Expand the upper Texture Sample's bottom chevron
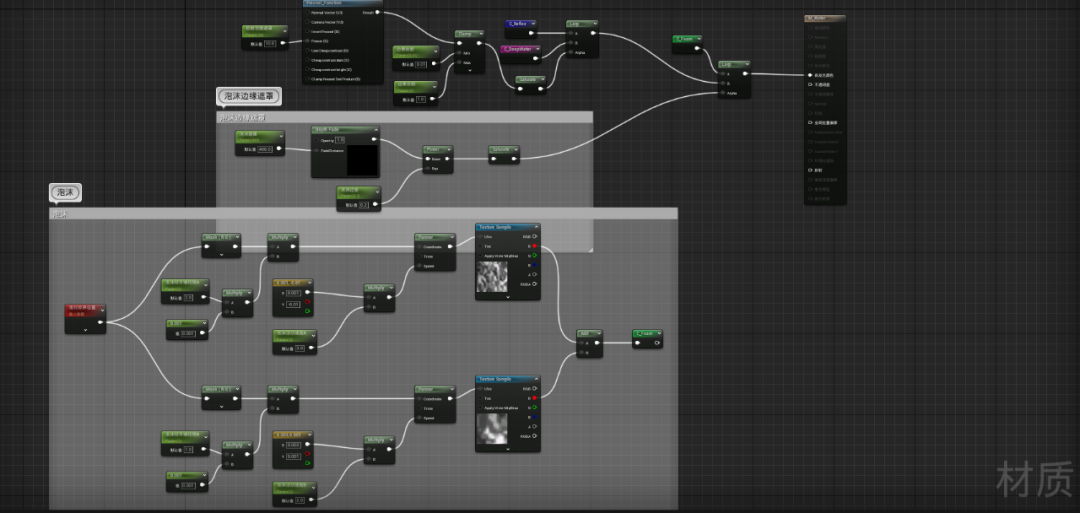 508,297
